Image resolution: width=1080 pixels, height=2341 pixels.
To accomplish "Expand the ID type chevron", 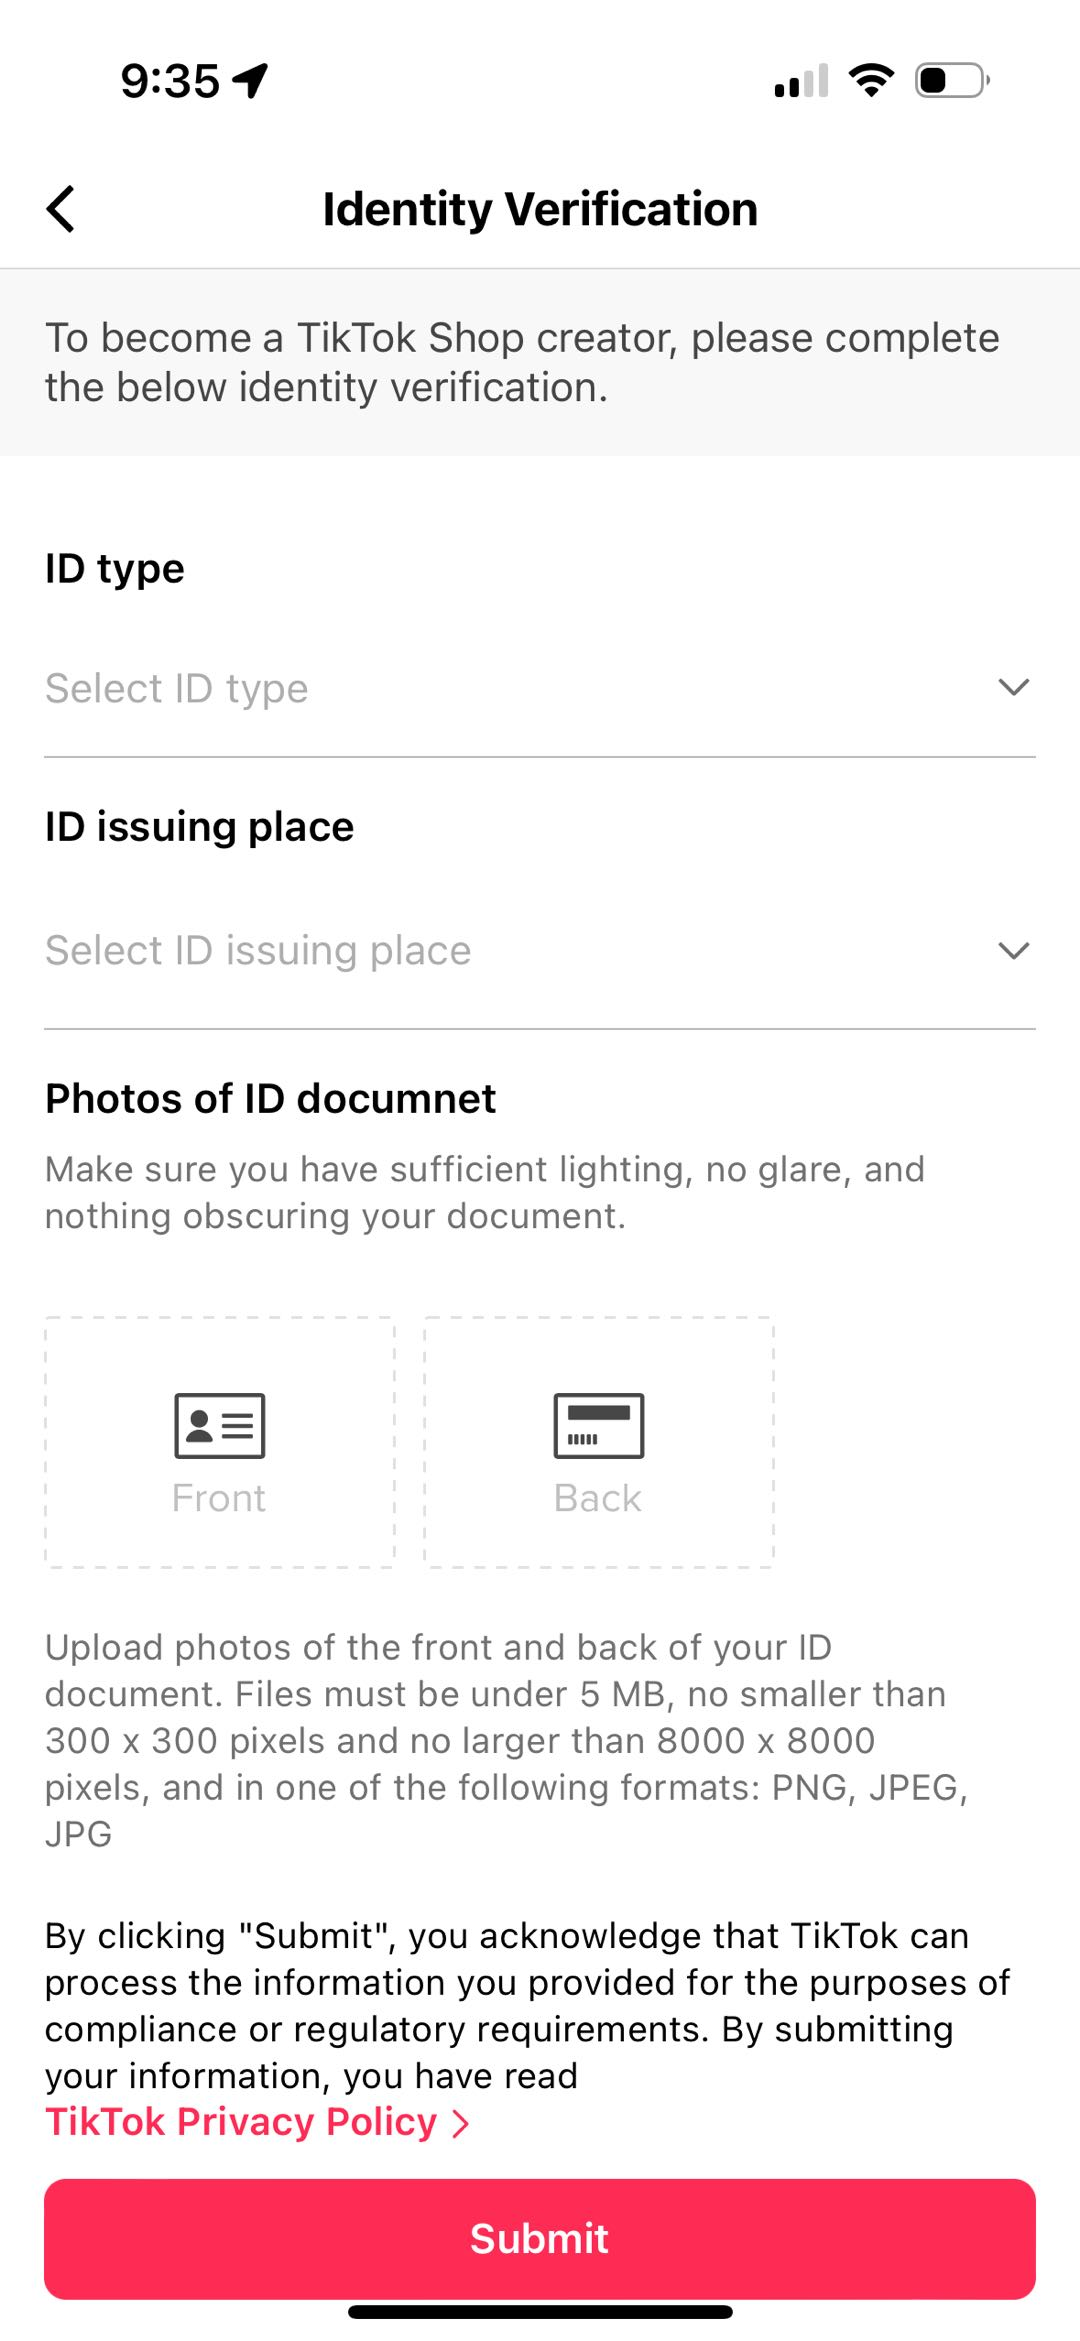I will (x=1013, y=687).
